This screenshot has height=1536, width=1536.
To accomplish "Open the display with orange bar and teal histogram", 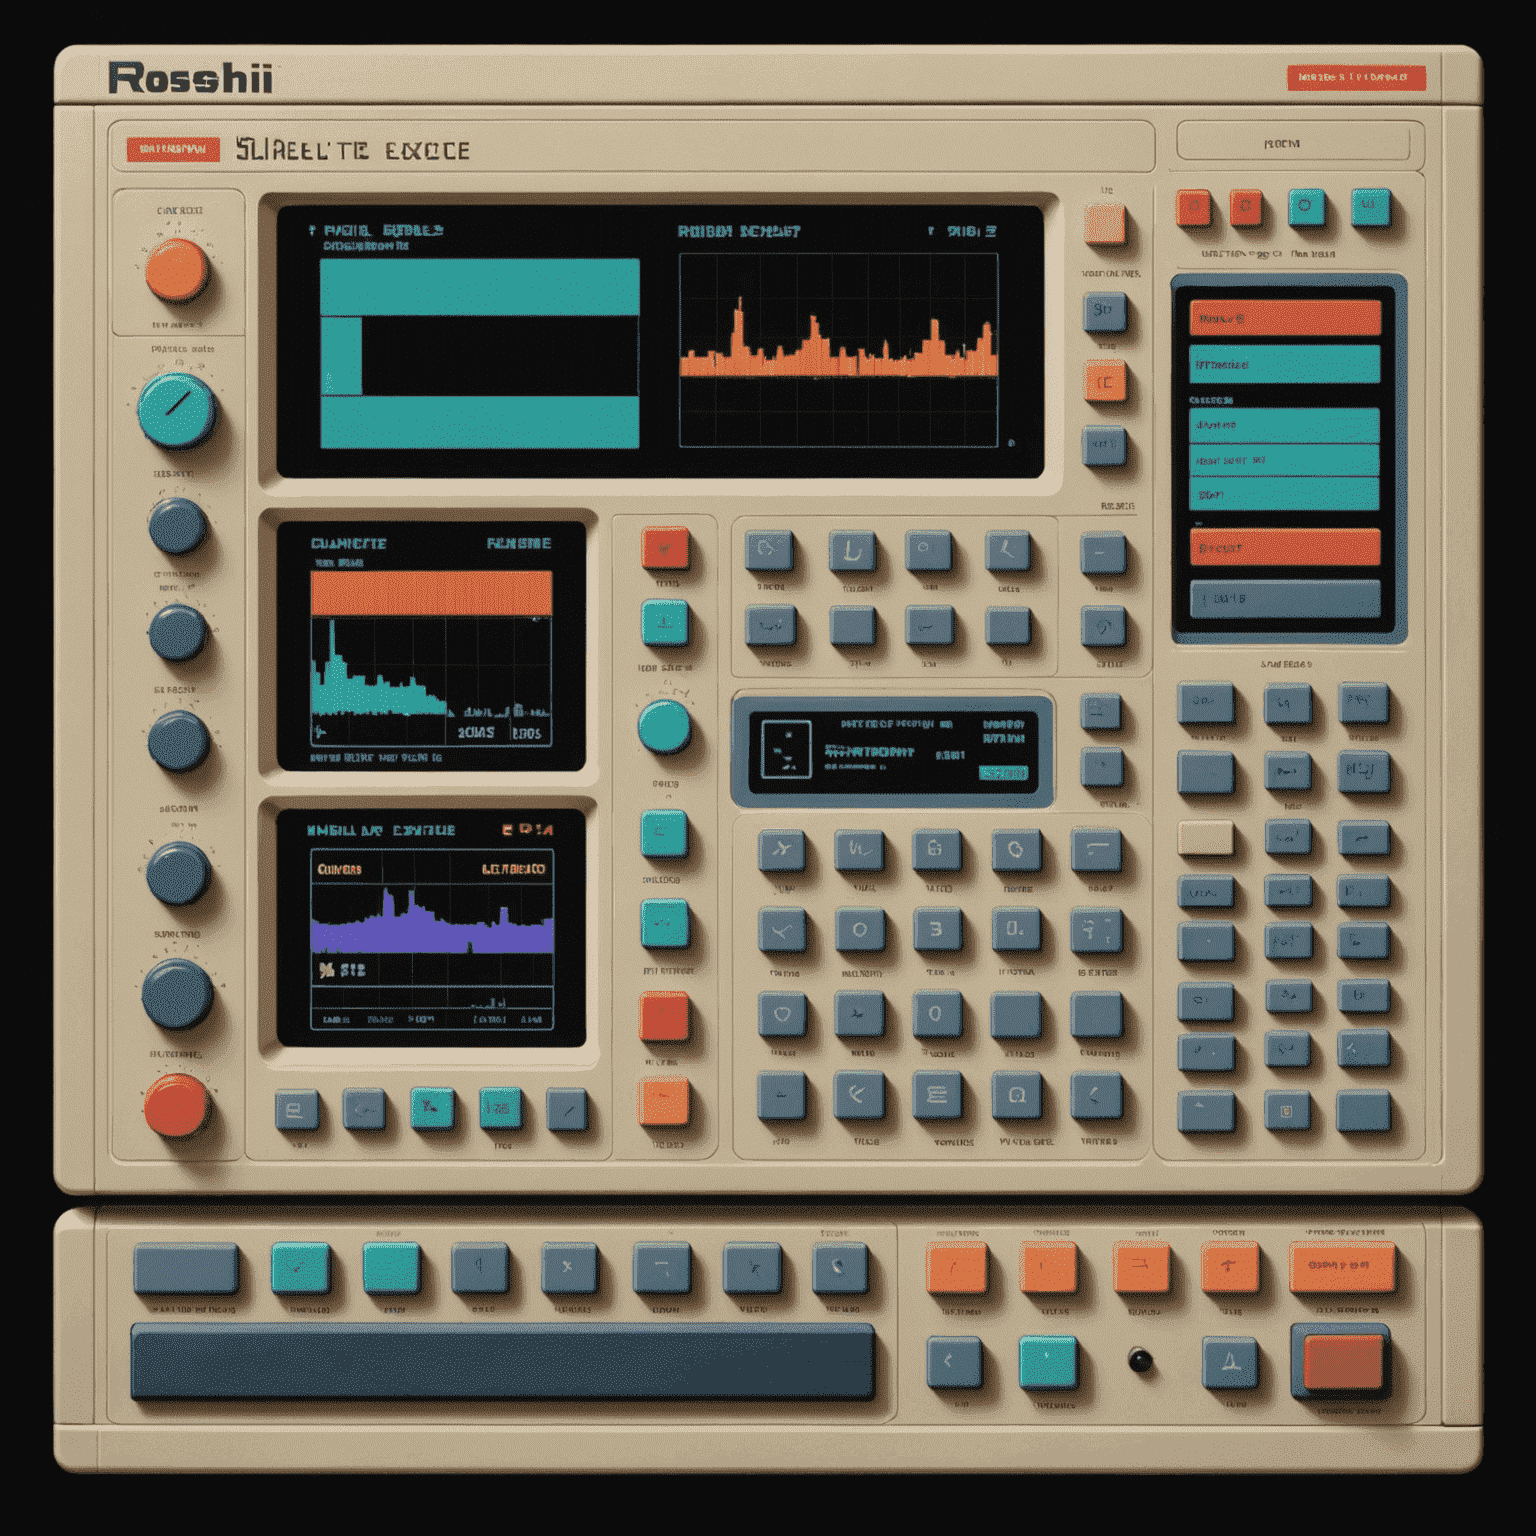I will (x=431, y=646).
